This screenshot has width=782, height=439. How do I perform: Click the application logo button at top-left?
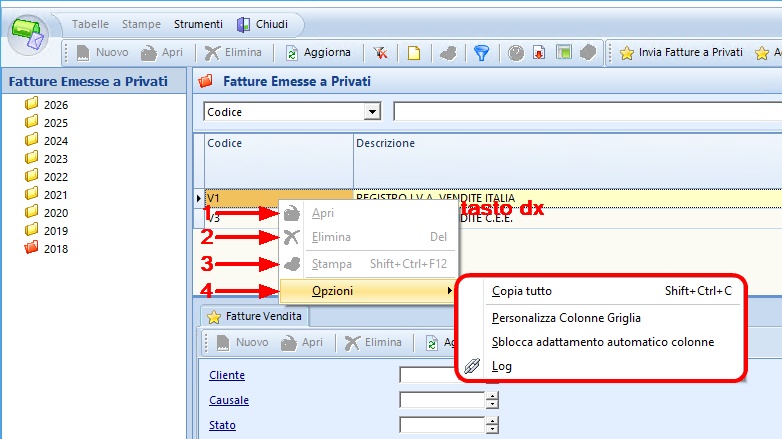29,36
